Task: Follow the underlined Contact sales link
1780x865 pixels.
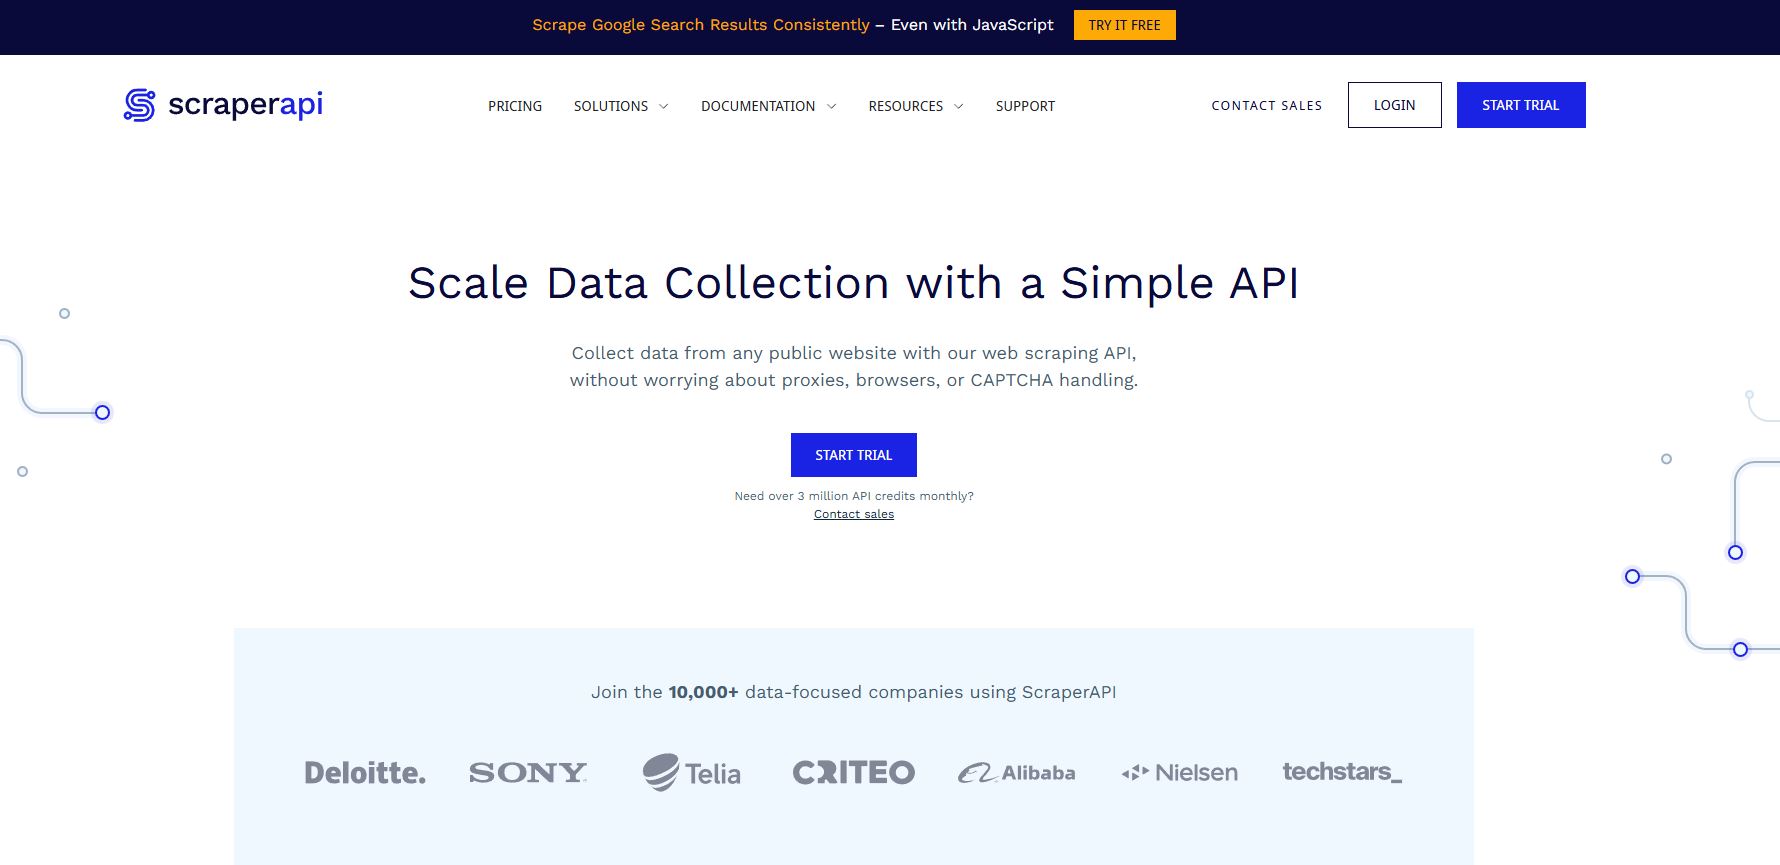Action: coord(854,514)
